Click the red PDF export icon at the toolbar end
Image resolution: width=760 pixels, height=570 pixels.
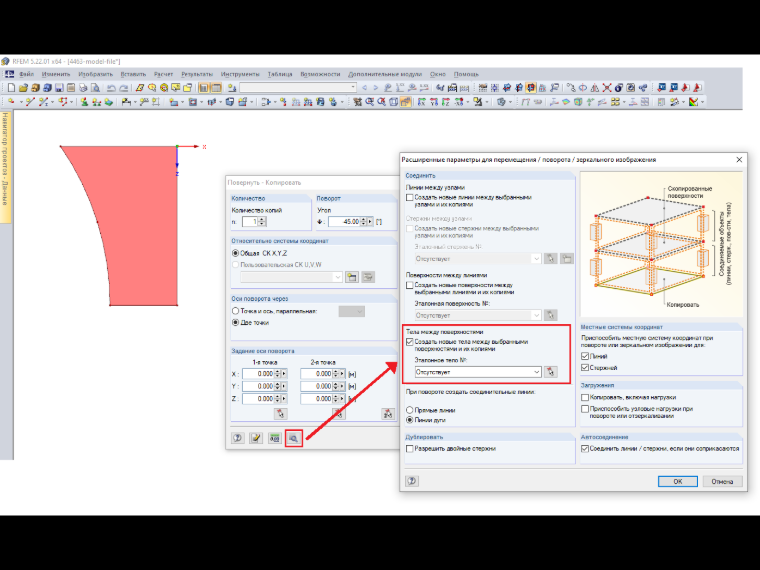tap(697, 88)
